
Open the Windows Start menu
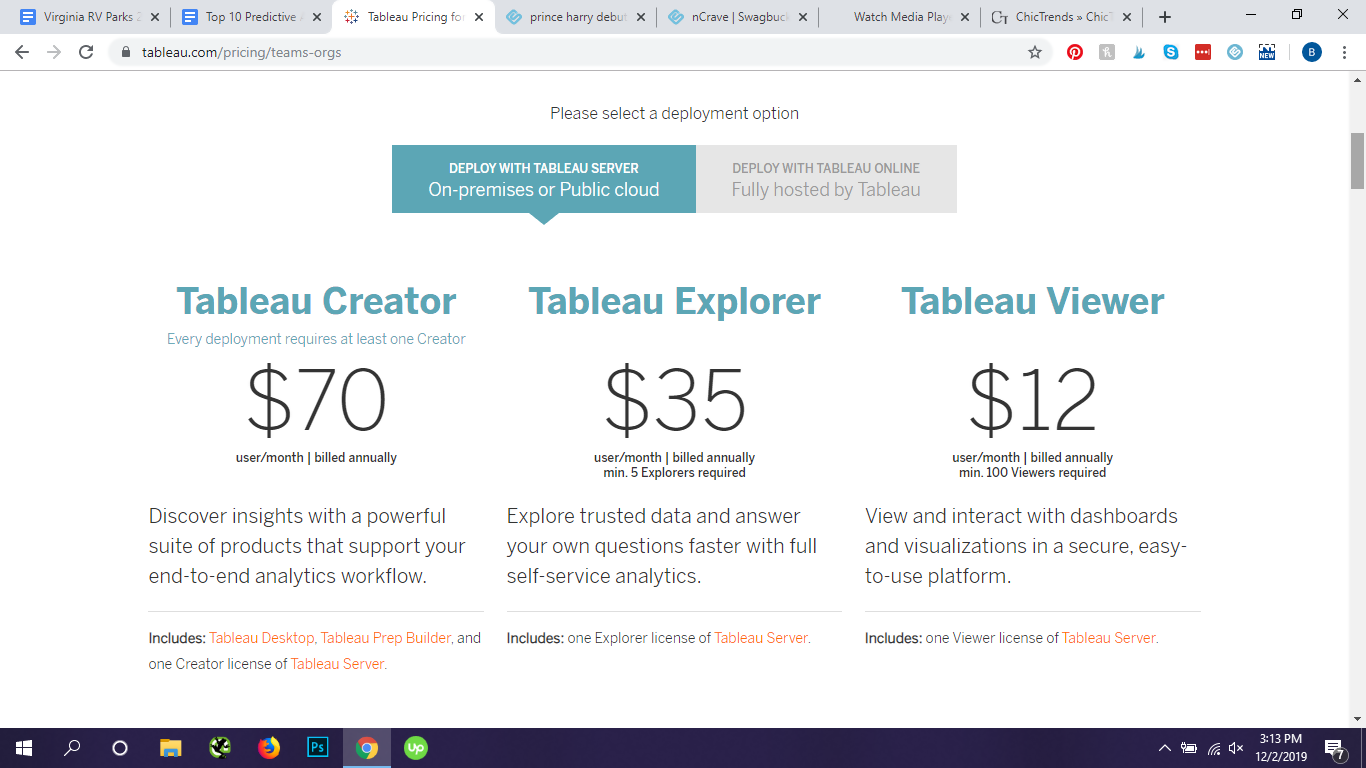[x=24, y=748]
